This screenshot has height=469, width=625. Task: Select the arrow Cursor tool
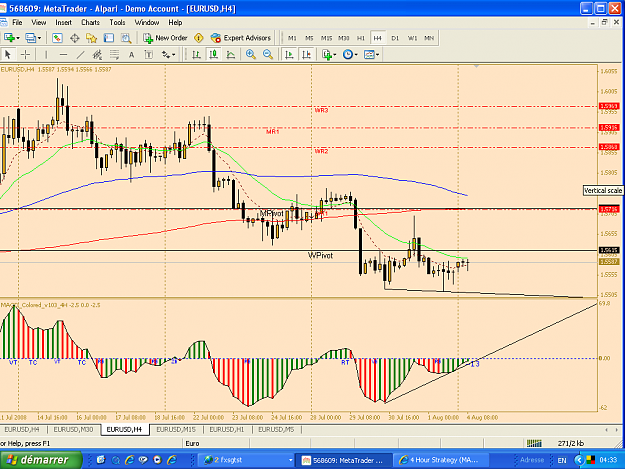8,55
